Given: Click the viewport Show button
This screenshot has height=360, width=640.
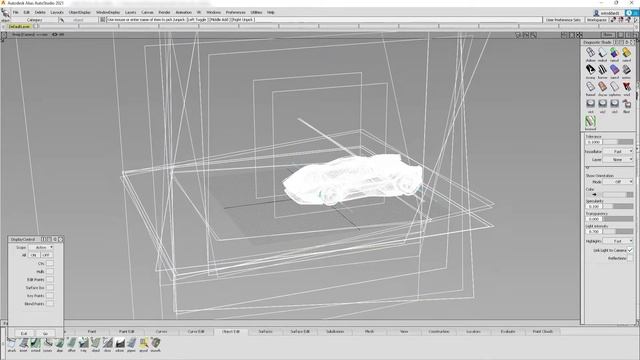Looking at the screenshot, I should (608, 35).
